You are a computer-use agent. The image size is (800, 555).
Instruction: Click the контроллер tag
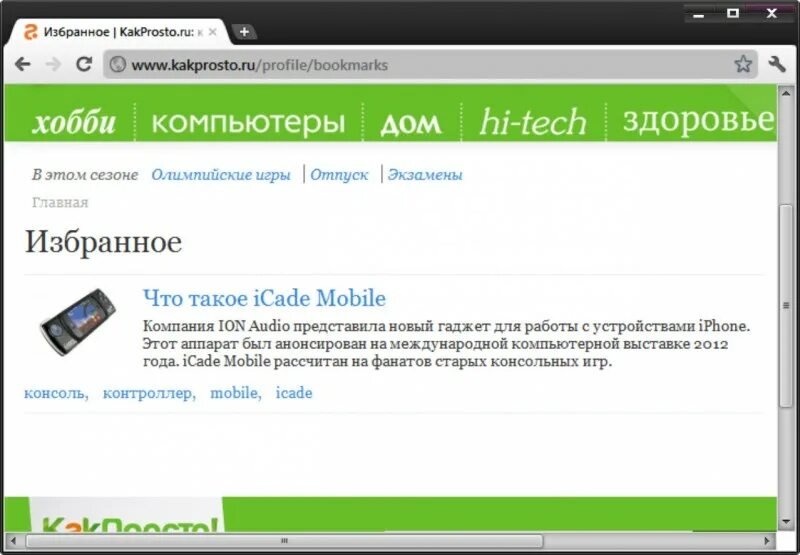pyautogui.click(x=149, y=393)
